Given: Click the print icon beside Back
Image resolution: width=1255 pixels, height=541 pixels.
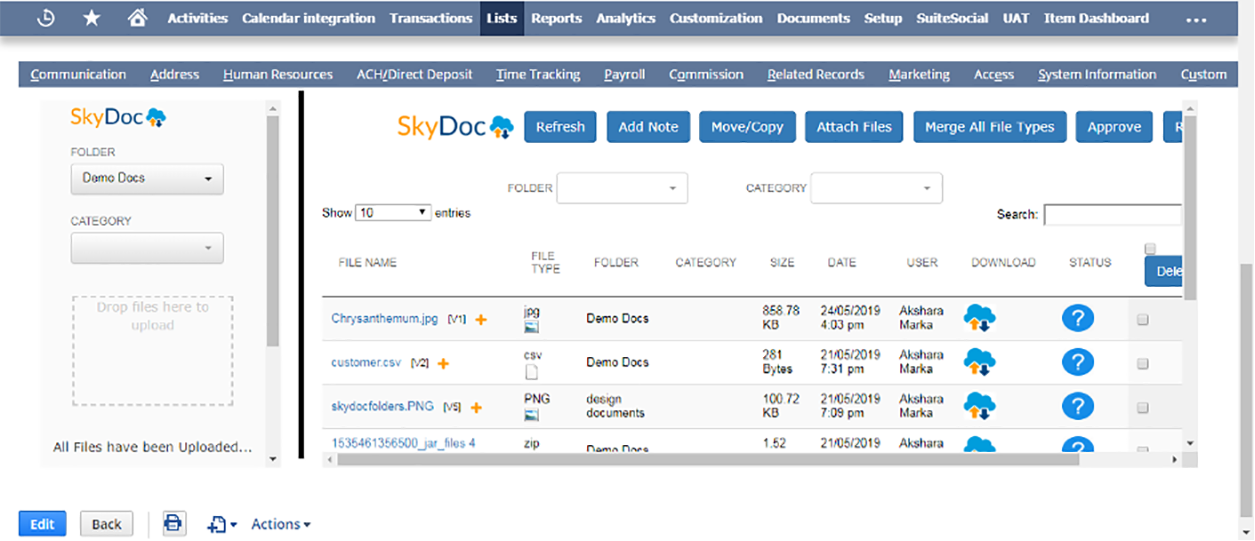Looking at the screenshot, I should [174, 523].
